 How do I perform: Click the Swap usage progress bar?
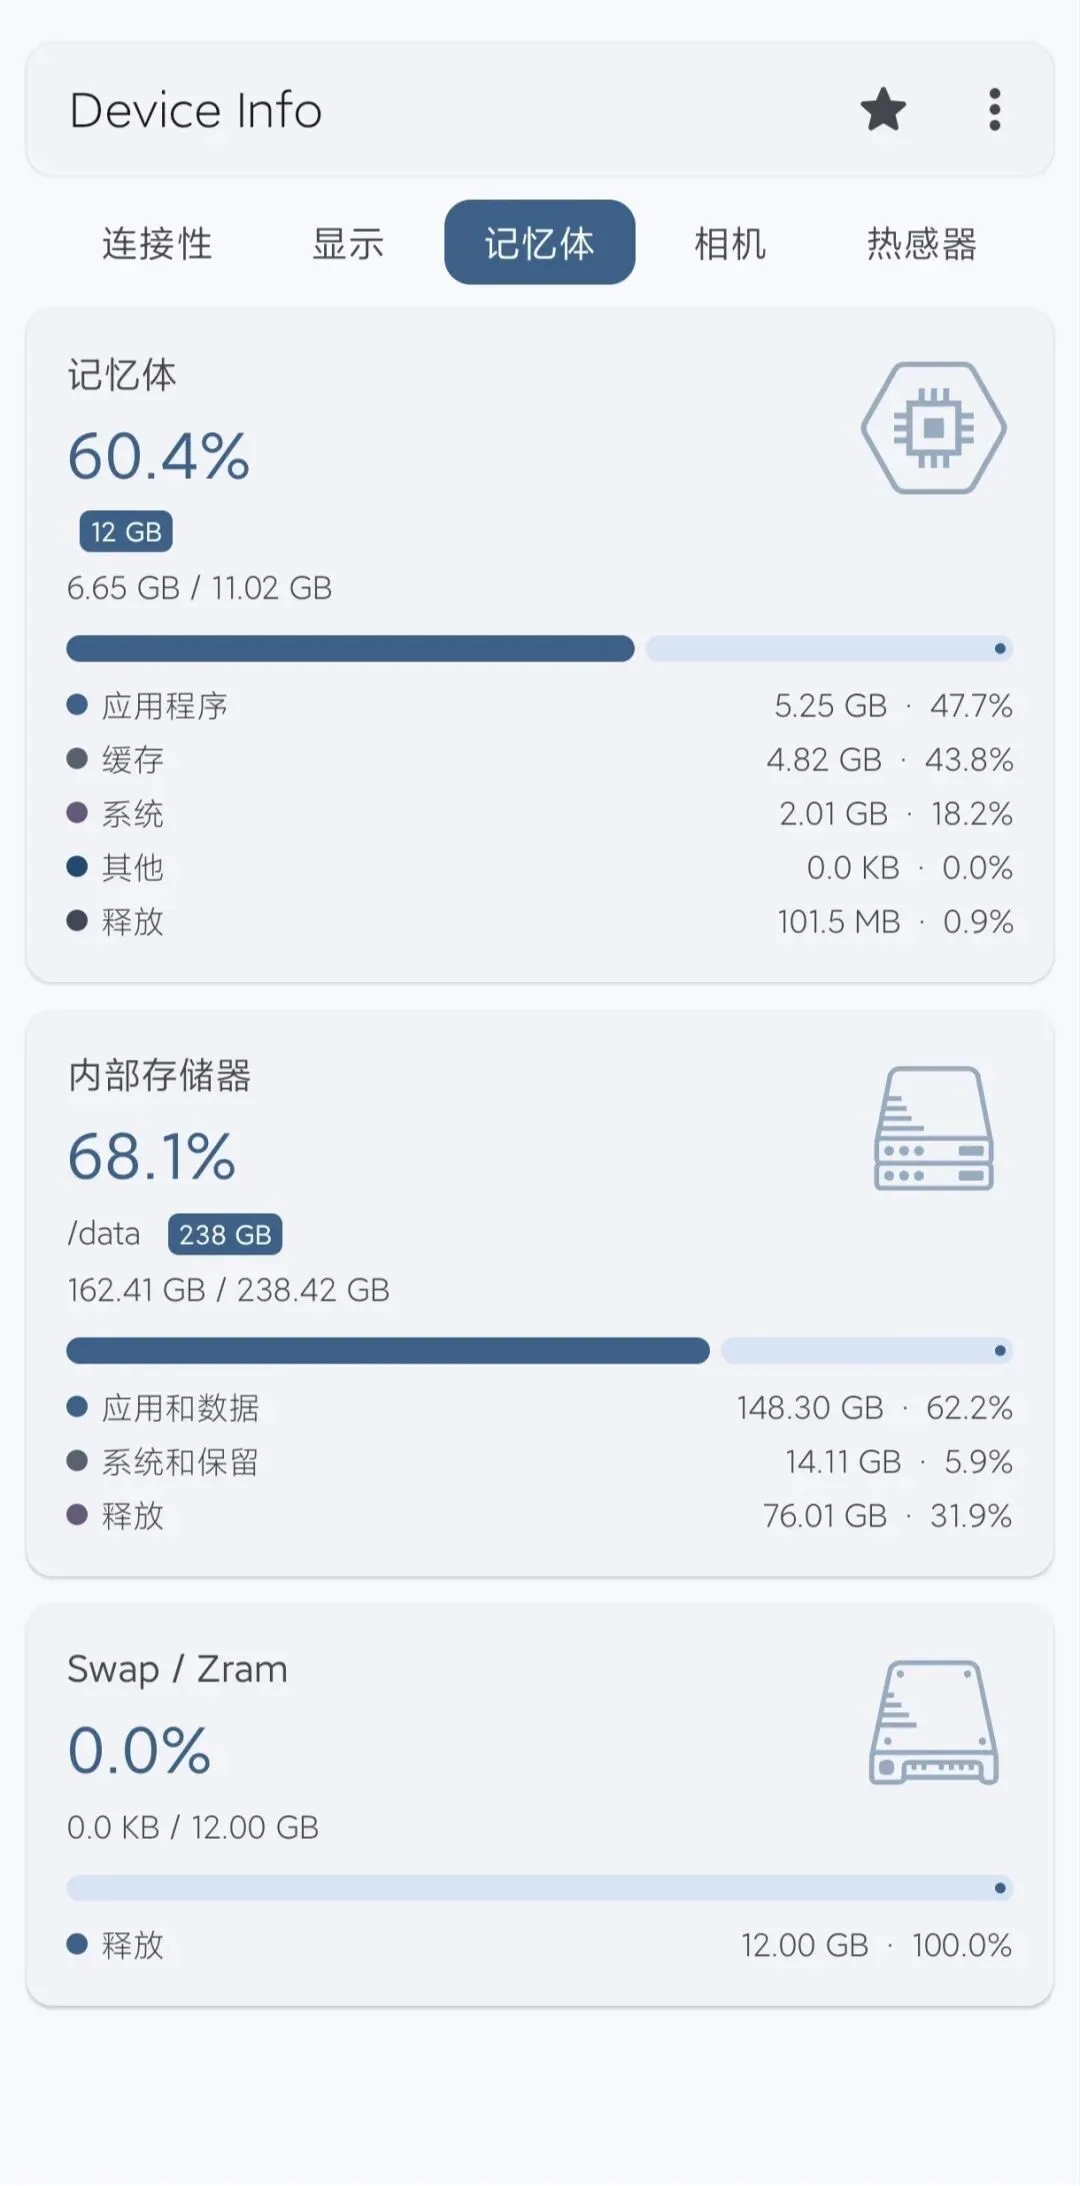pyautogui.click(x=540, y=1888)
